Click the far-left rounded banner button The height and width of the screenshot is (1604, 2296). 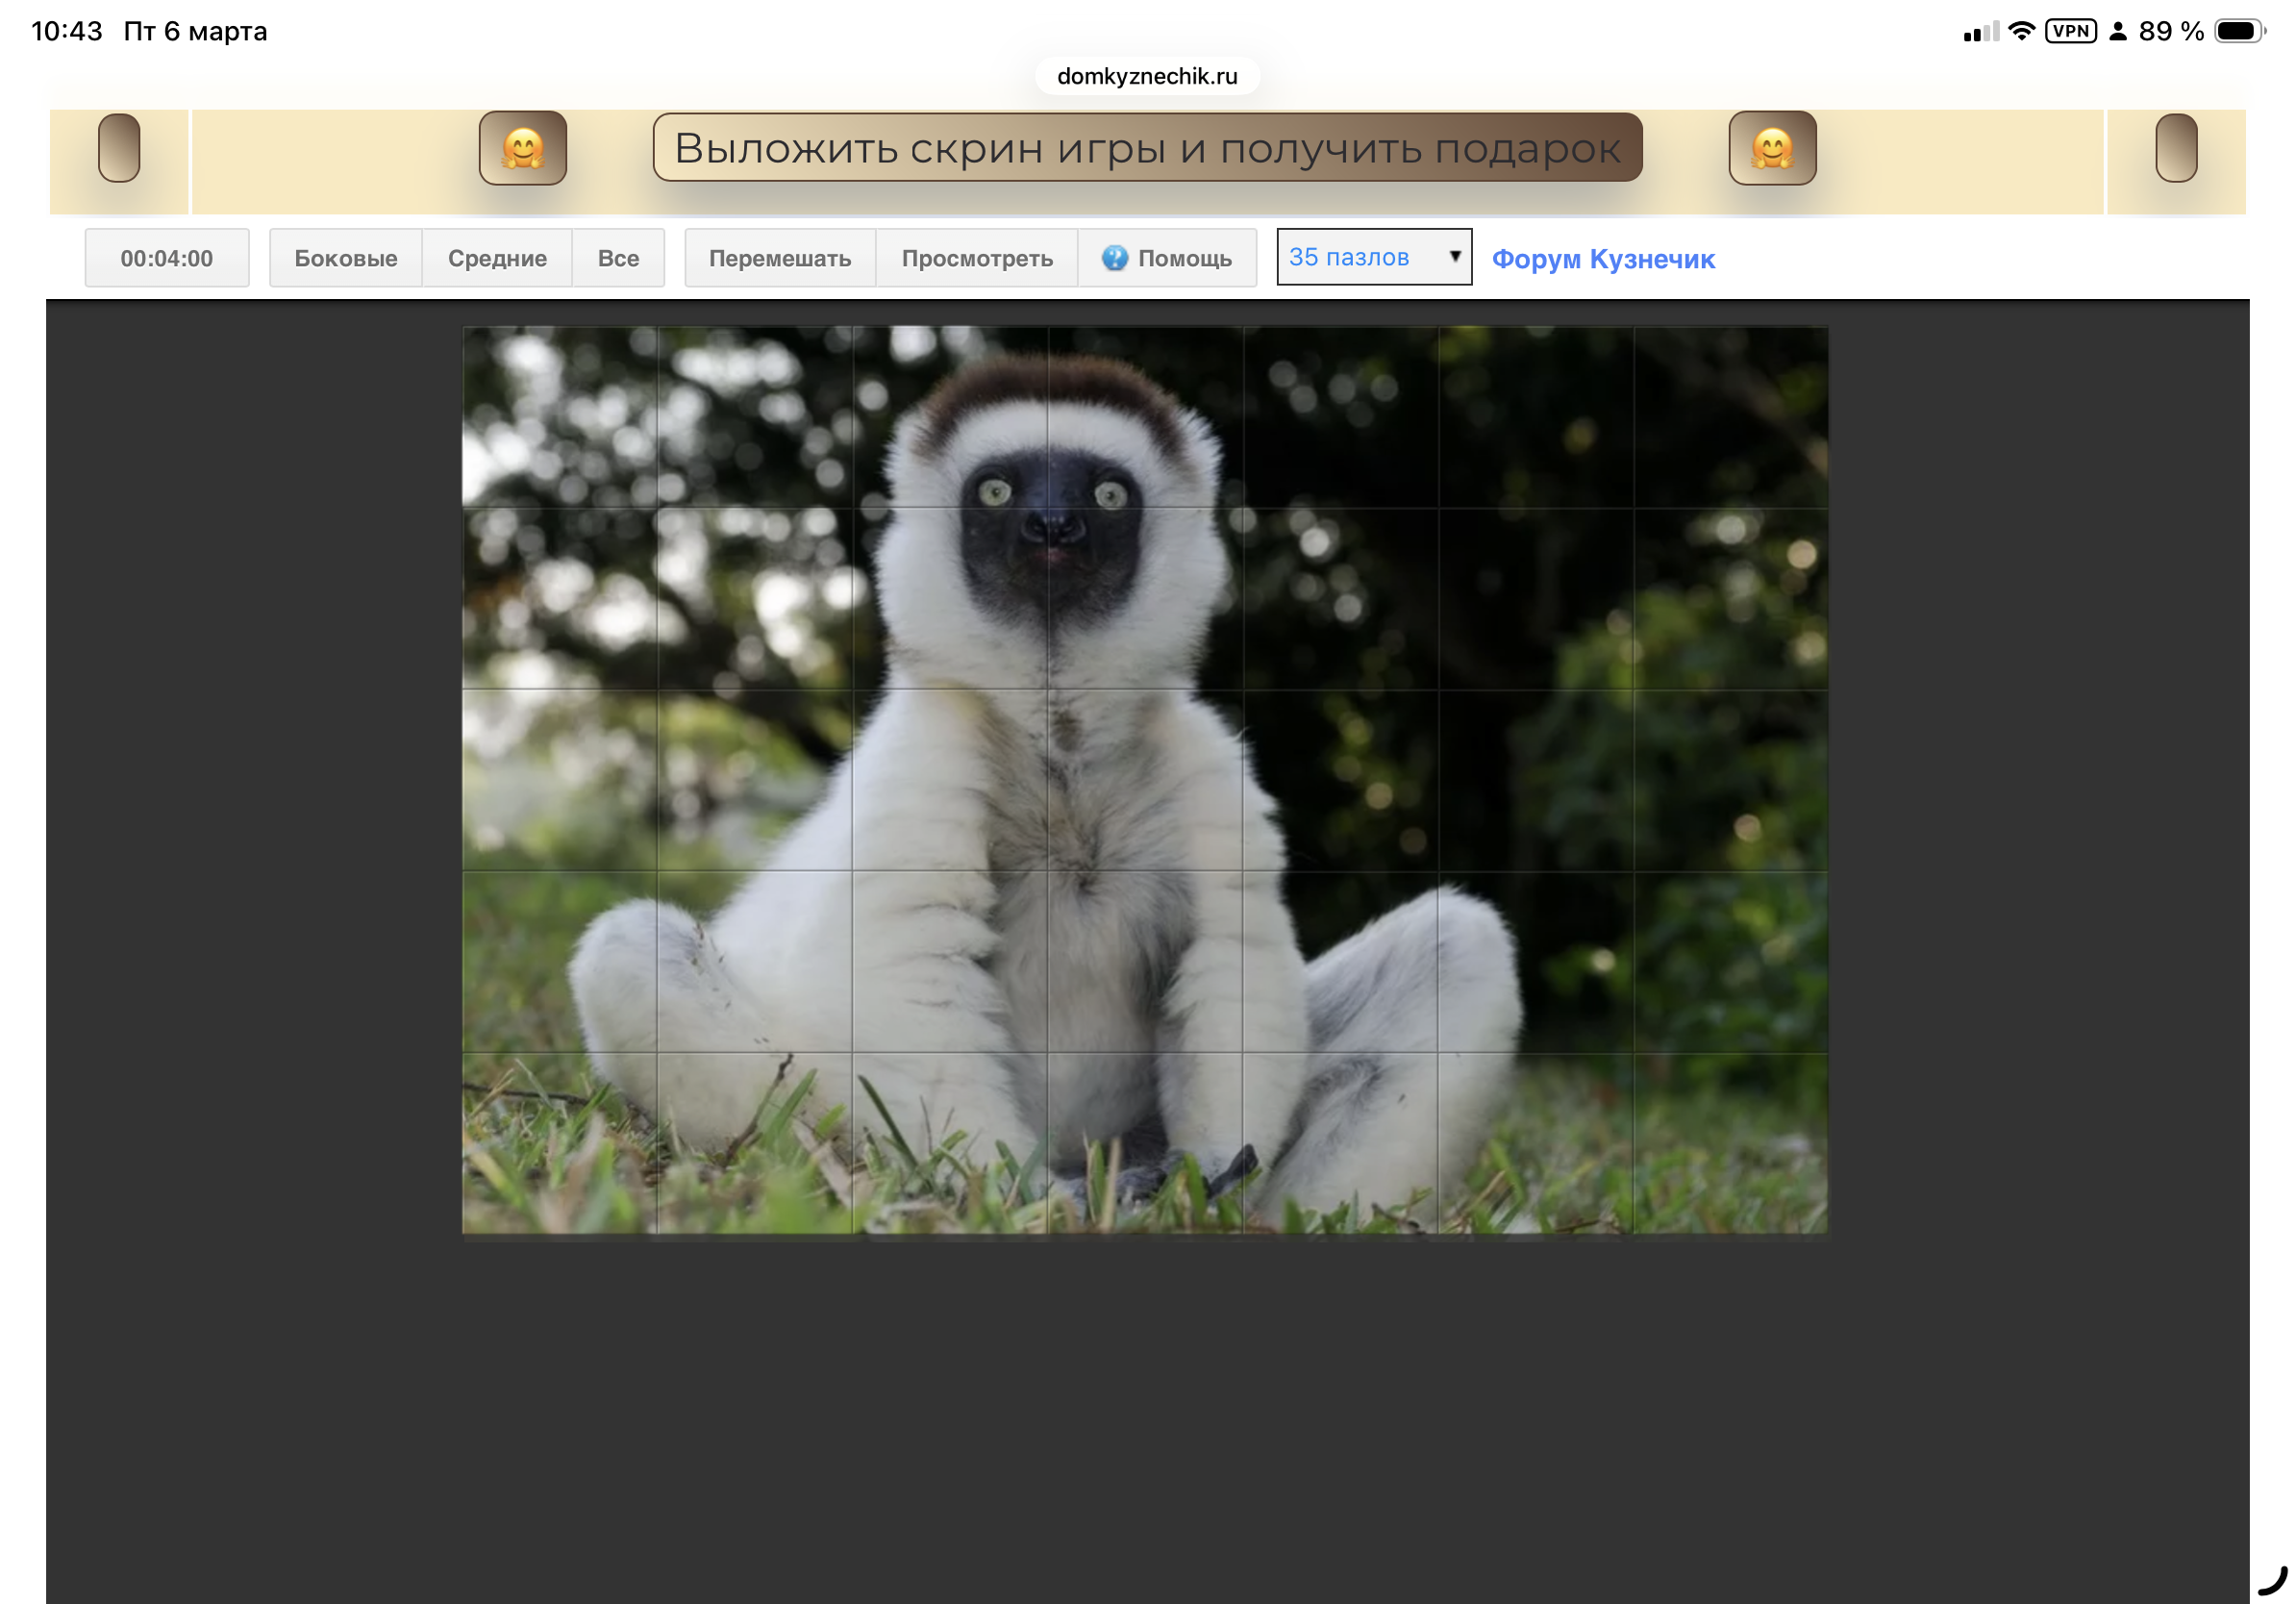[119, 148]
